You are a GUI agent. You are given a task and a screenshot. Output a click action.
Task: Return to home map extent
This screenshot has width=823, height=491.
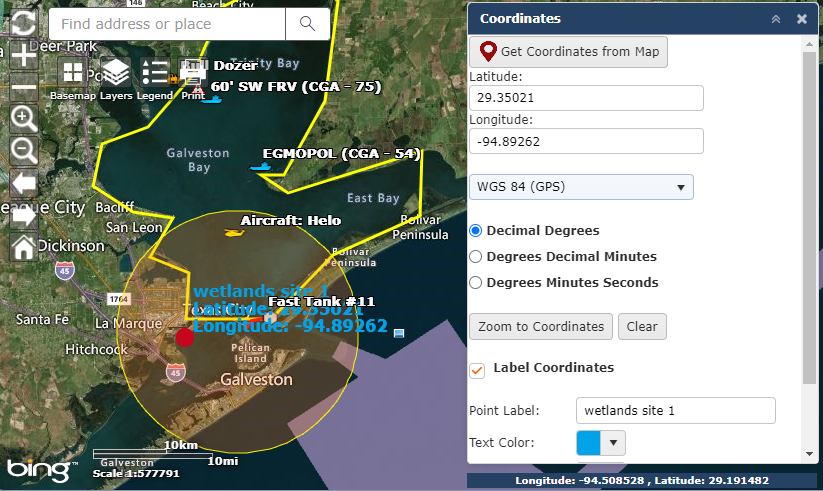(24, 247)
